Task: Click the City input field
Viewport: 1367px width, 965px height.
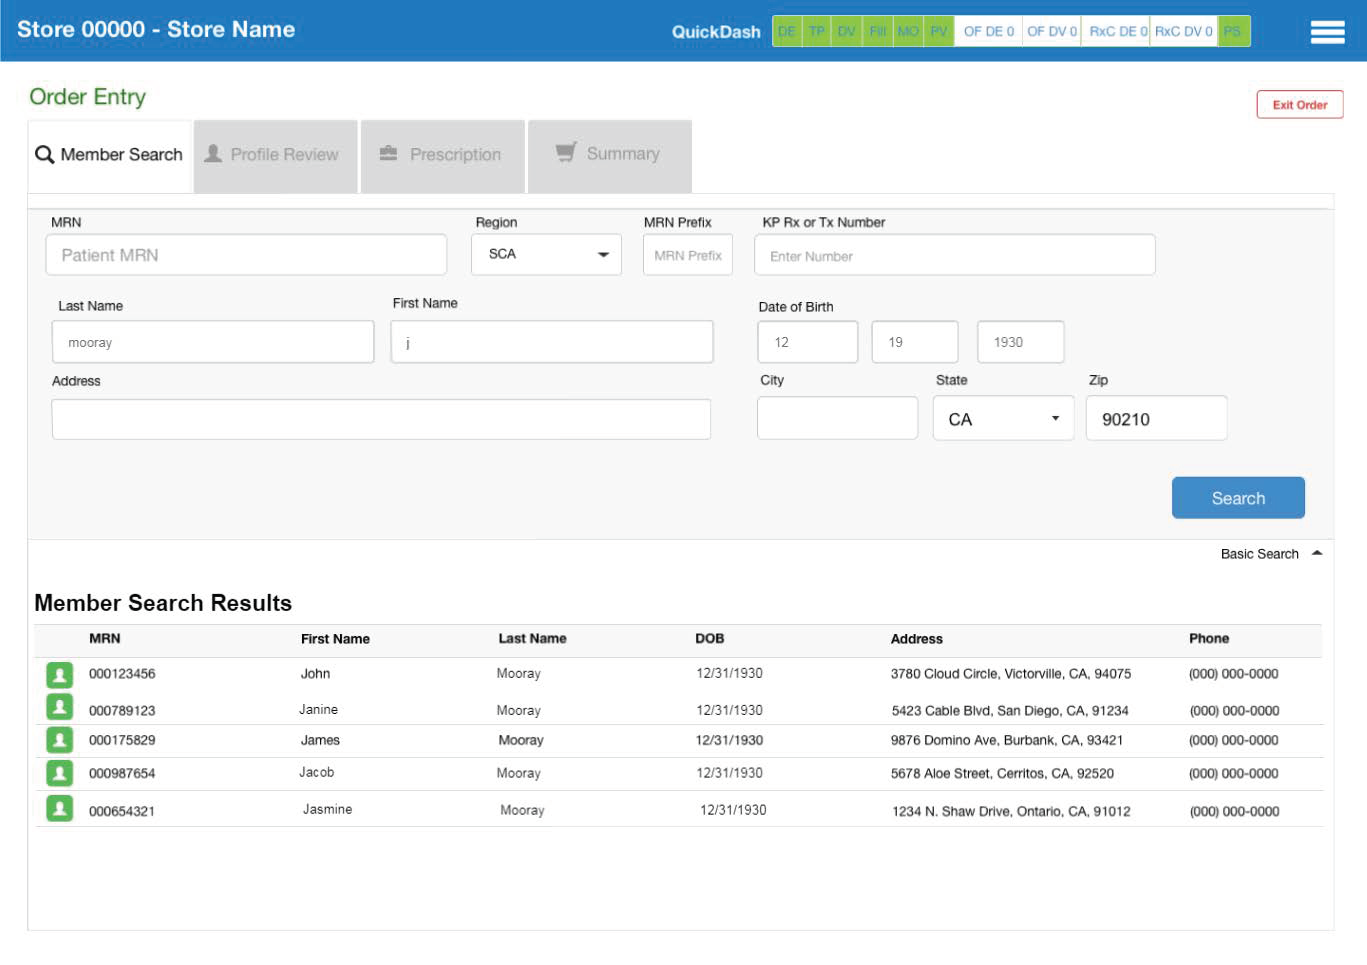Action: pyautogui.click(x=838, y=418)
